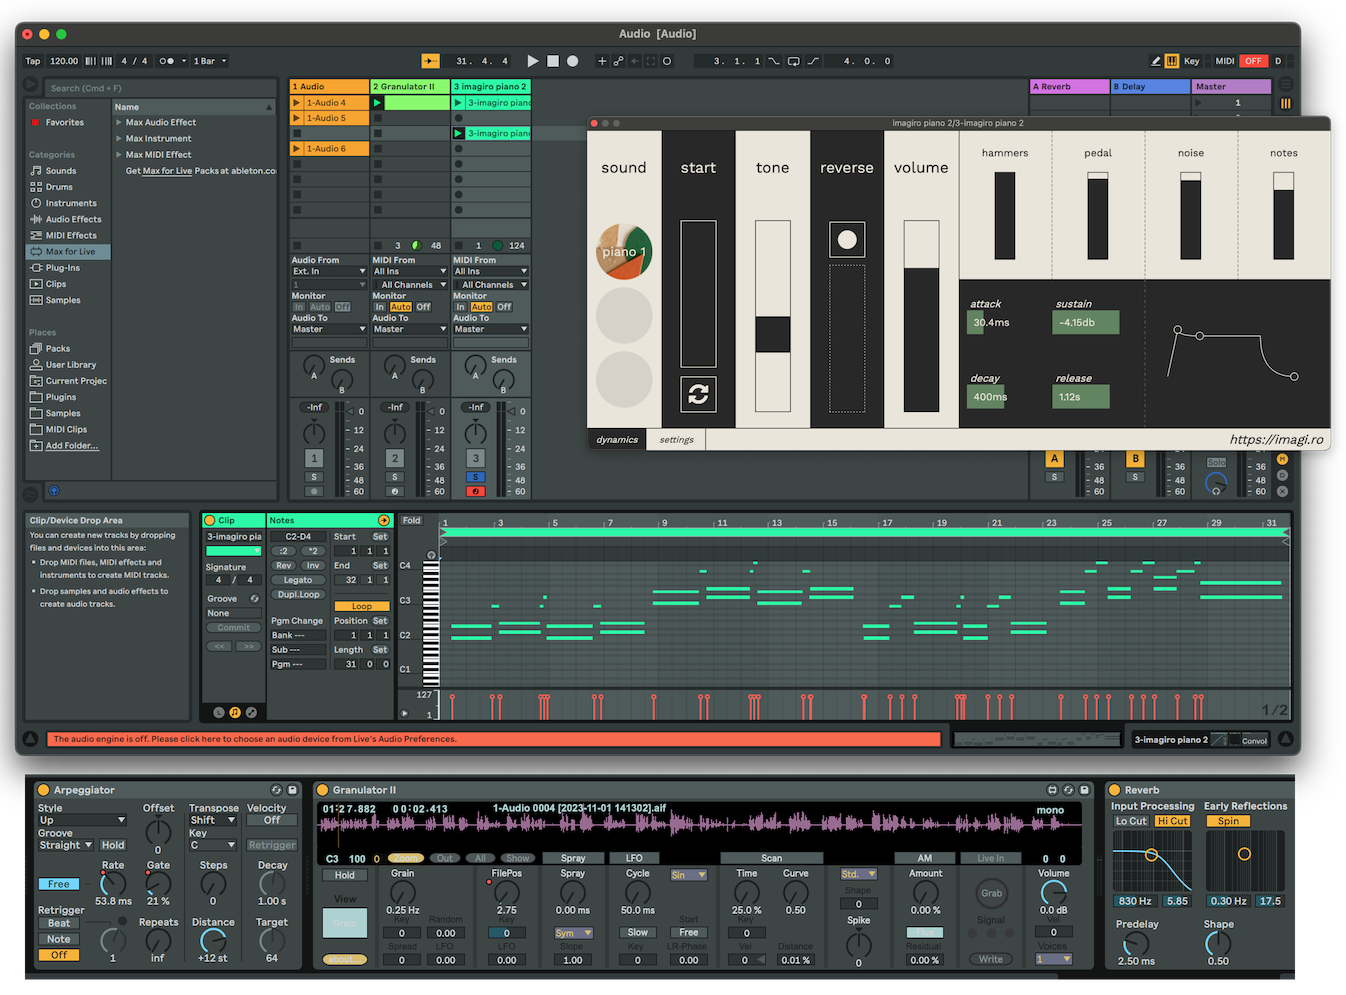Show the clip Notes box icon
Image resolution: width=1346 pixels, height=995 pixels.
point(235,712)
